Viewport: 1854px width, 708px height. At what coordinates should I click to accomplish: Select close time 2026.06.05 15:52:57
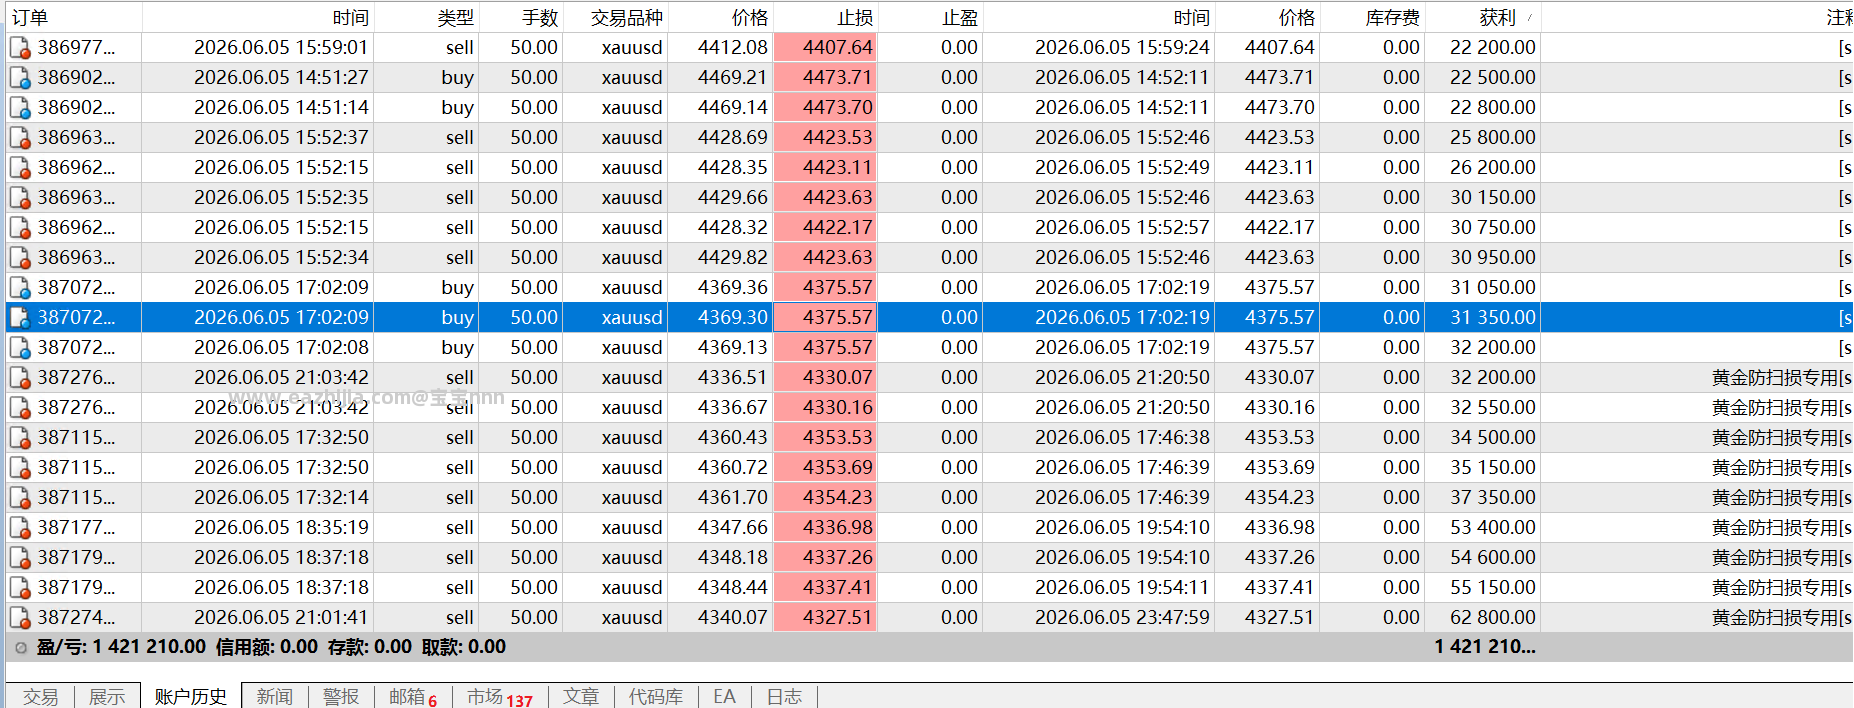[x=1122, y=228]
